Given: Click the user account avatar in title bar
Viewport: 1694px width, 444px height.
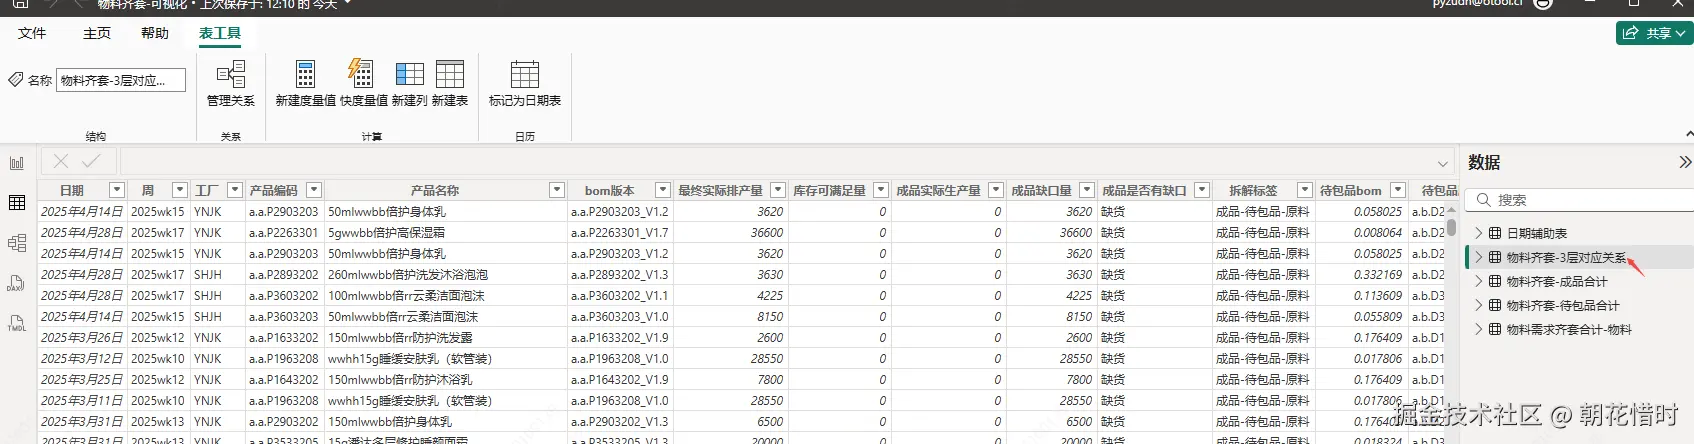Looking at the screenshot, I should [x=1543, y=4].
